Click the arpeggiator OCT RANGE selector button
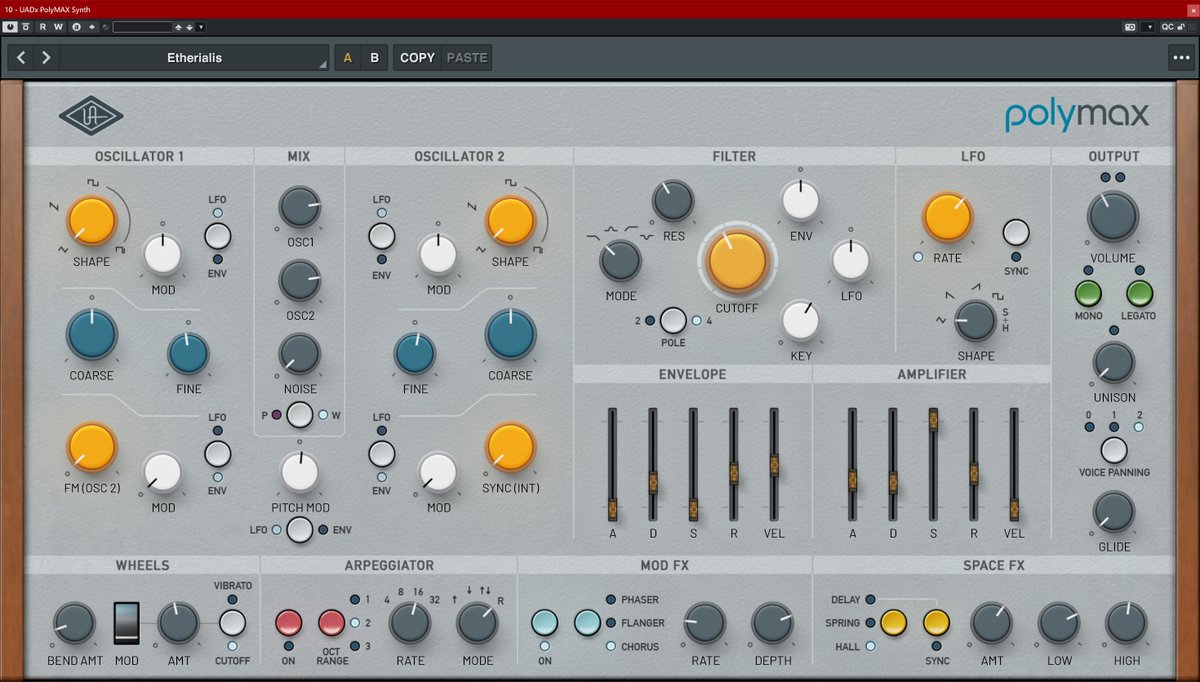Image resolution: width=1200 pixels, height=682 pixels. point(331,623)
